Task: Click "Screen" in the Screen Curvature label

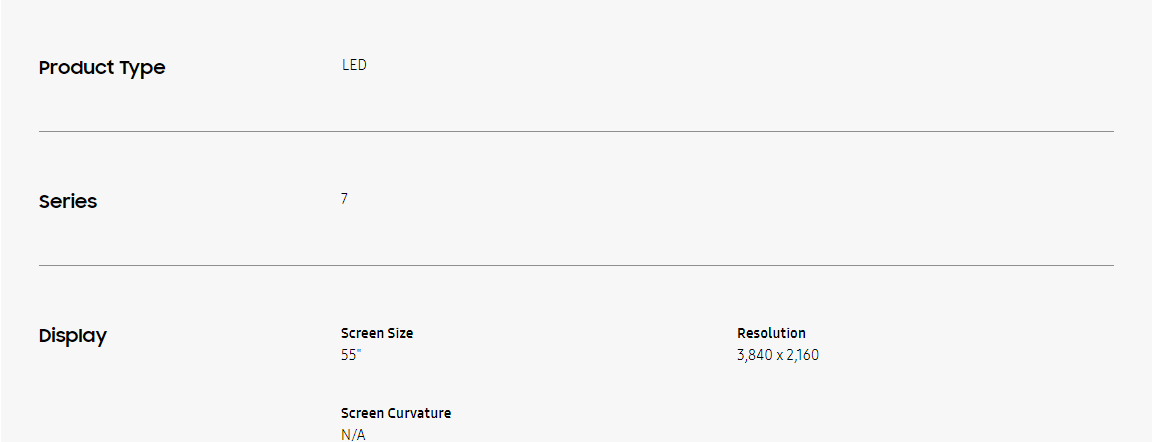Action: click(362, 413)
